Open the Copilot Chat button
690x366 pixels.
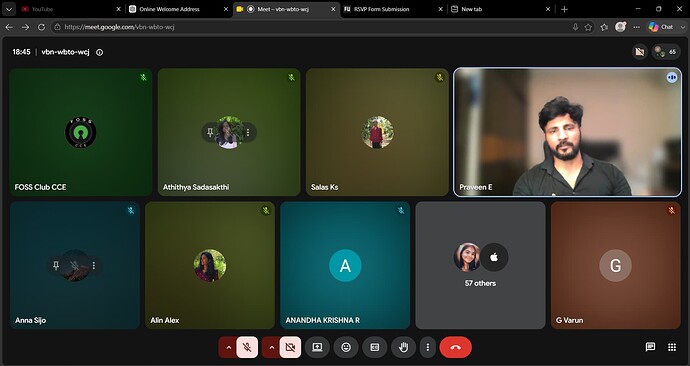tap(661, 27)
